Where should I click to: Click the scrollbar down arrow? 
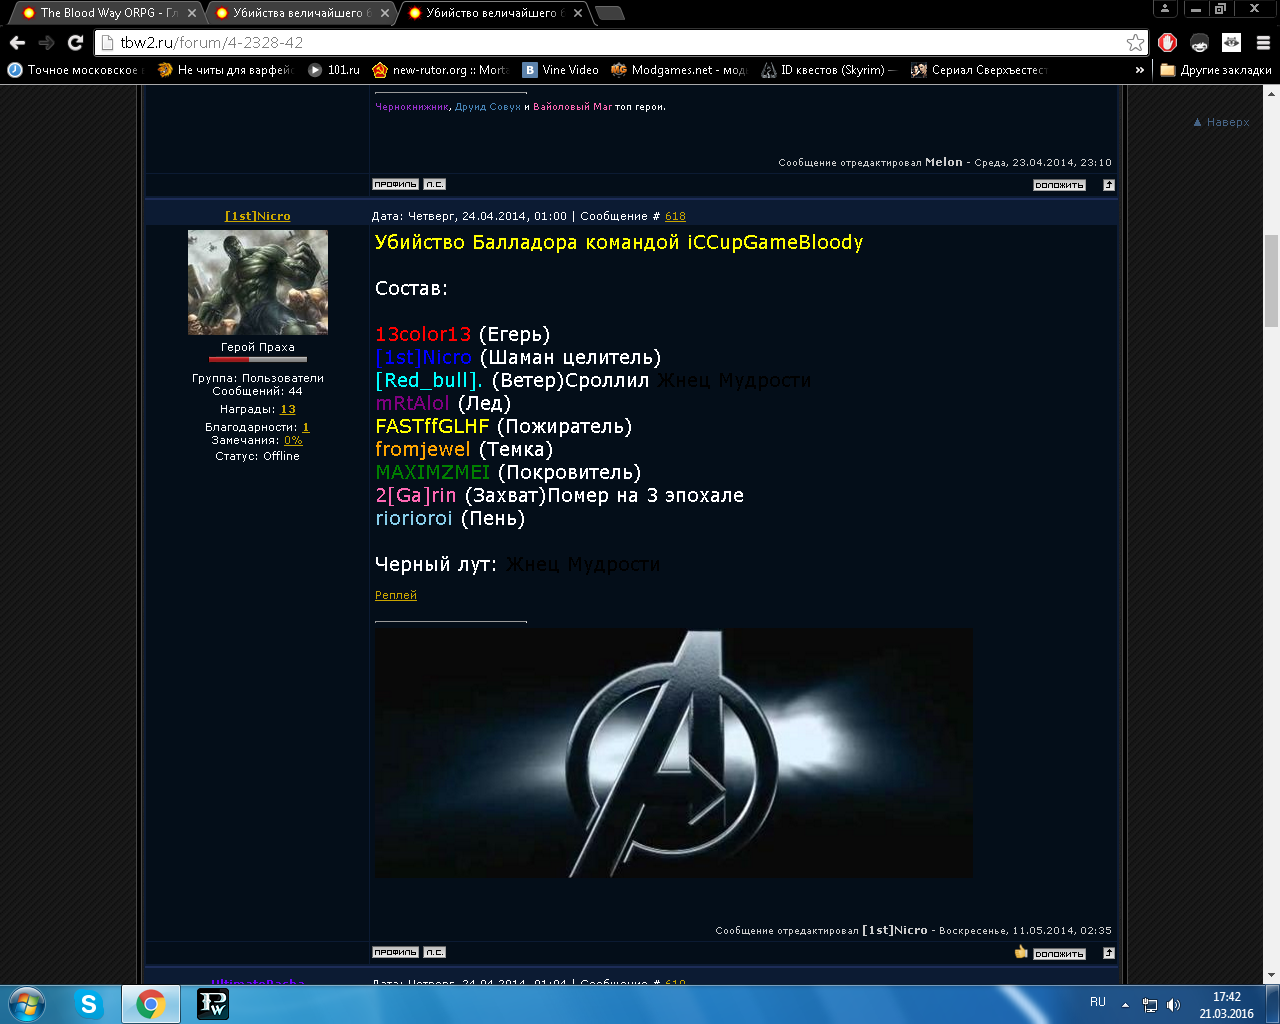coord(1271,976)
